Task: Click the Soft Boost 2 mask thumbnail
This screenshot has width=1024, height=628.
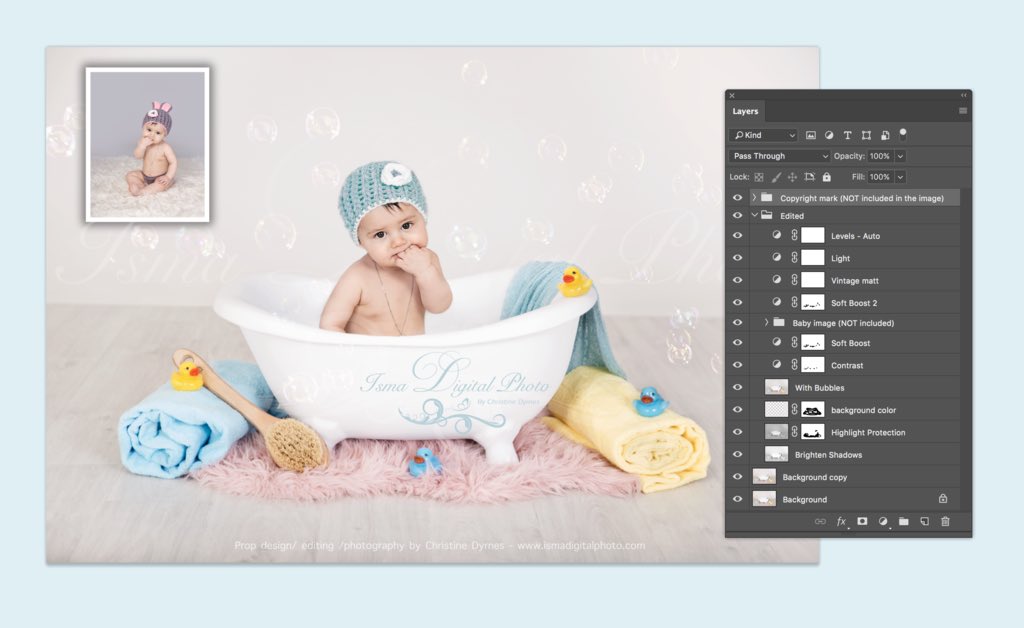Action: pyautogui.click(x=812, y=302)
